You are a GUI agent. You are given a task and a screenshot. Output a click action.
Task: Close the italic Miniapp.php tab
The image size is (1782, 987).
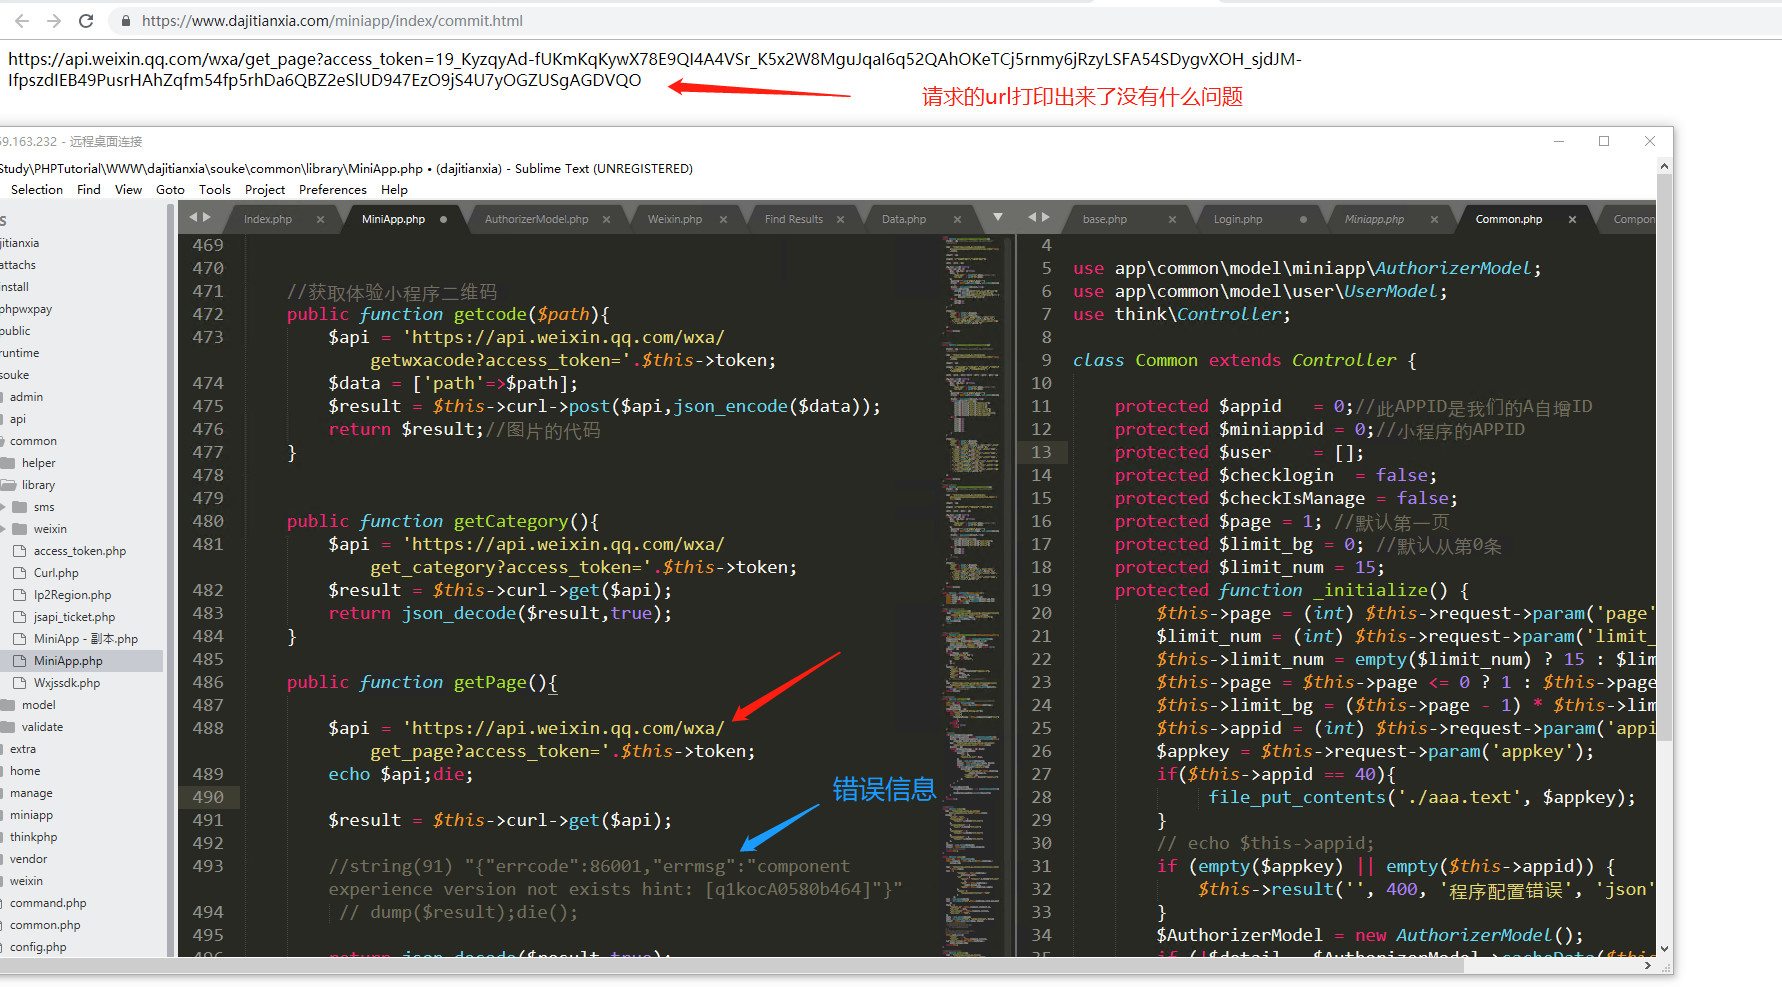pos(1434,219)
